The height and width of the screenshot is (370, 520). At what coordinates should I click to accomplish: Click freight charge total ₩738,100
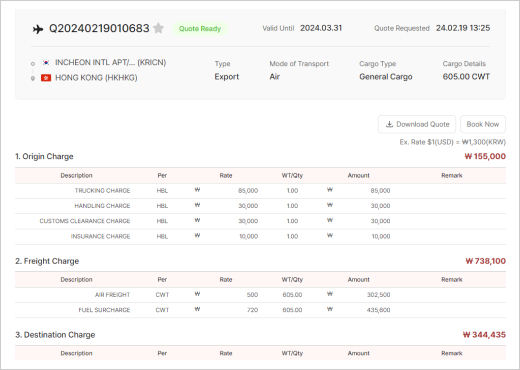(485, 261)
